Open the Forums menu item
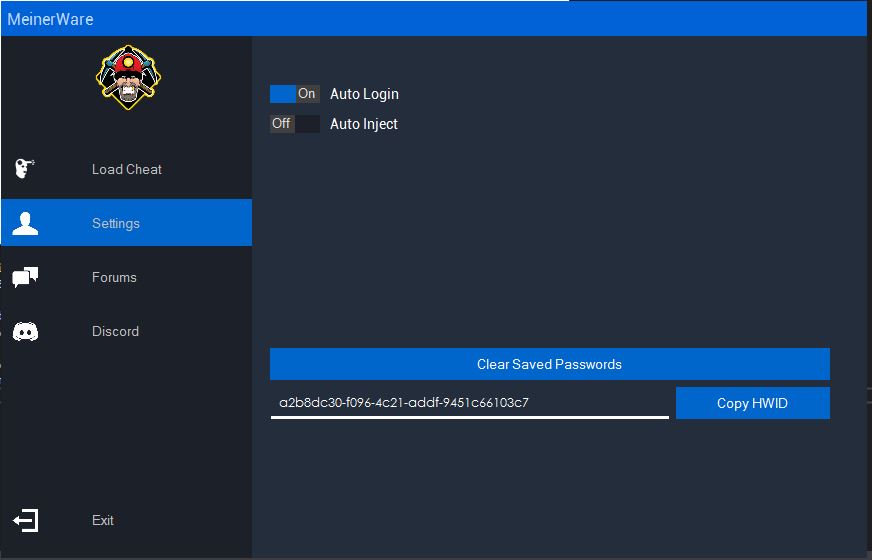The width and height of the screenshot is (872, 560). (x=126, y=277)
